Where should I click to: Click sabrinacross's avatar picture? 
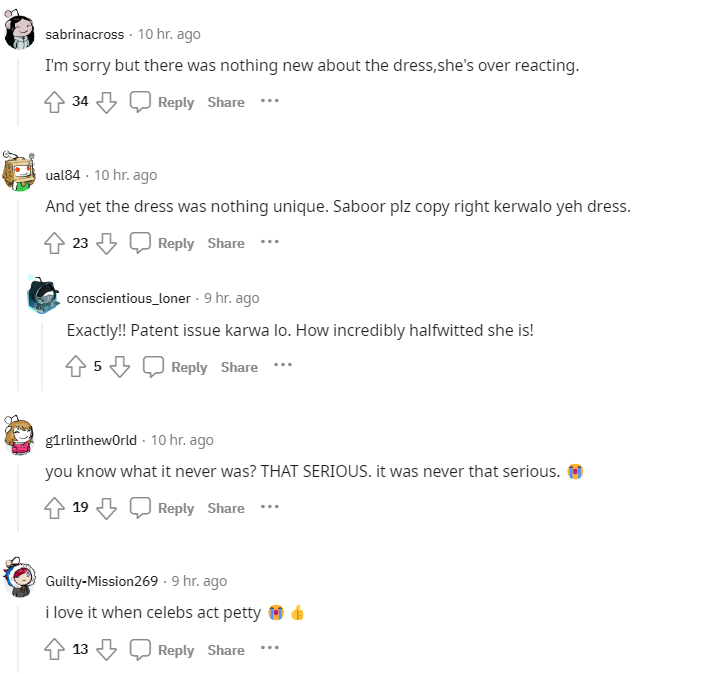point(21,34)
